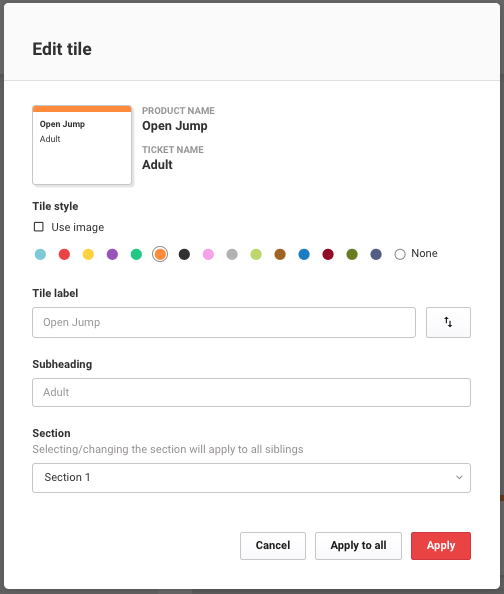Image resolution: width=504 pixels, height=594 pixels.
Task: Choose the black color swatch
Action: click(x=184, y=254)
